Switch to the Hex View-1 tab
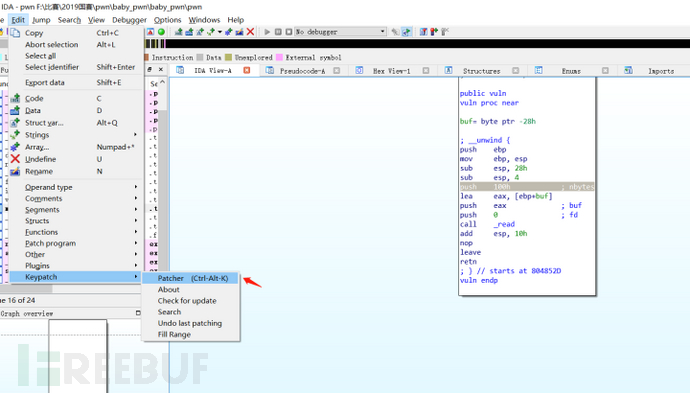 click(391, 71)
